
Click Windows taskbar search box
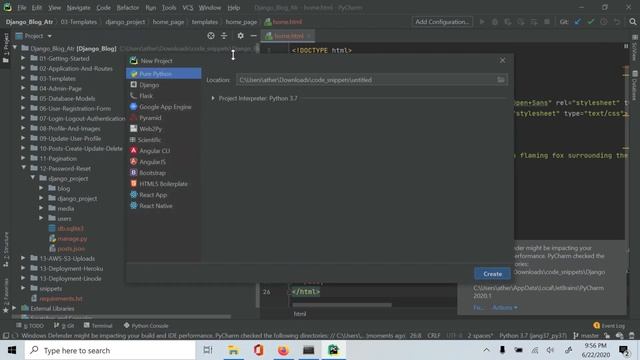click(110, 350)
